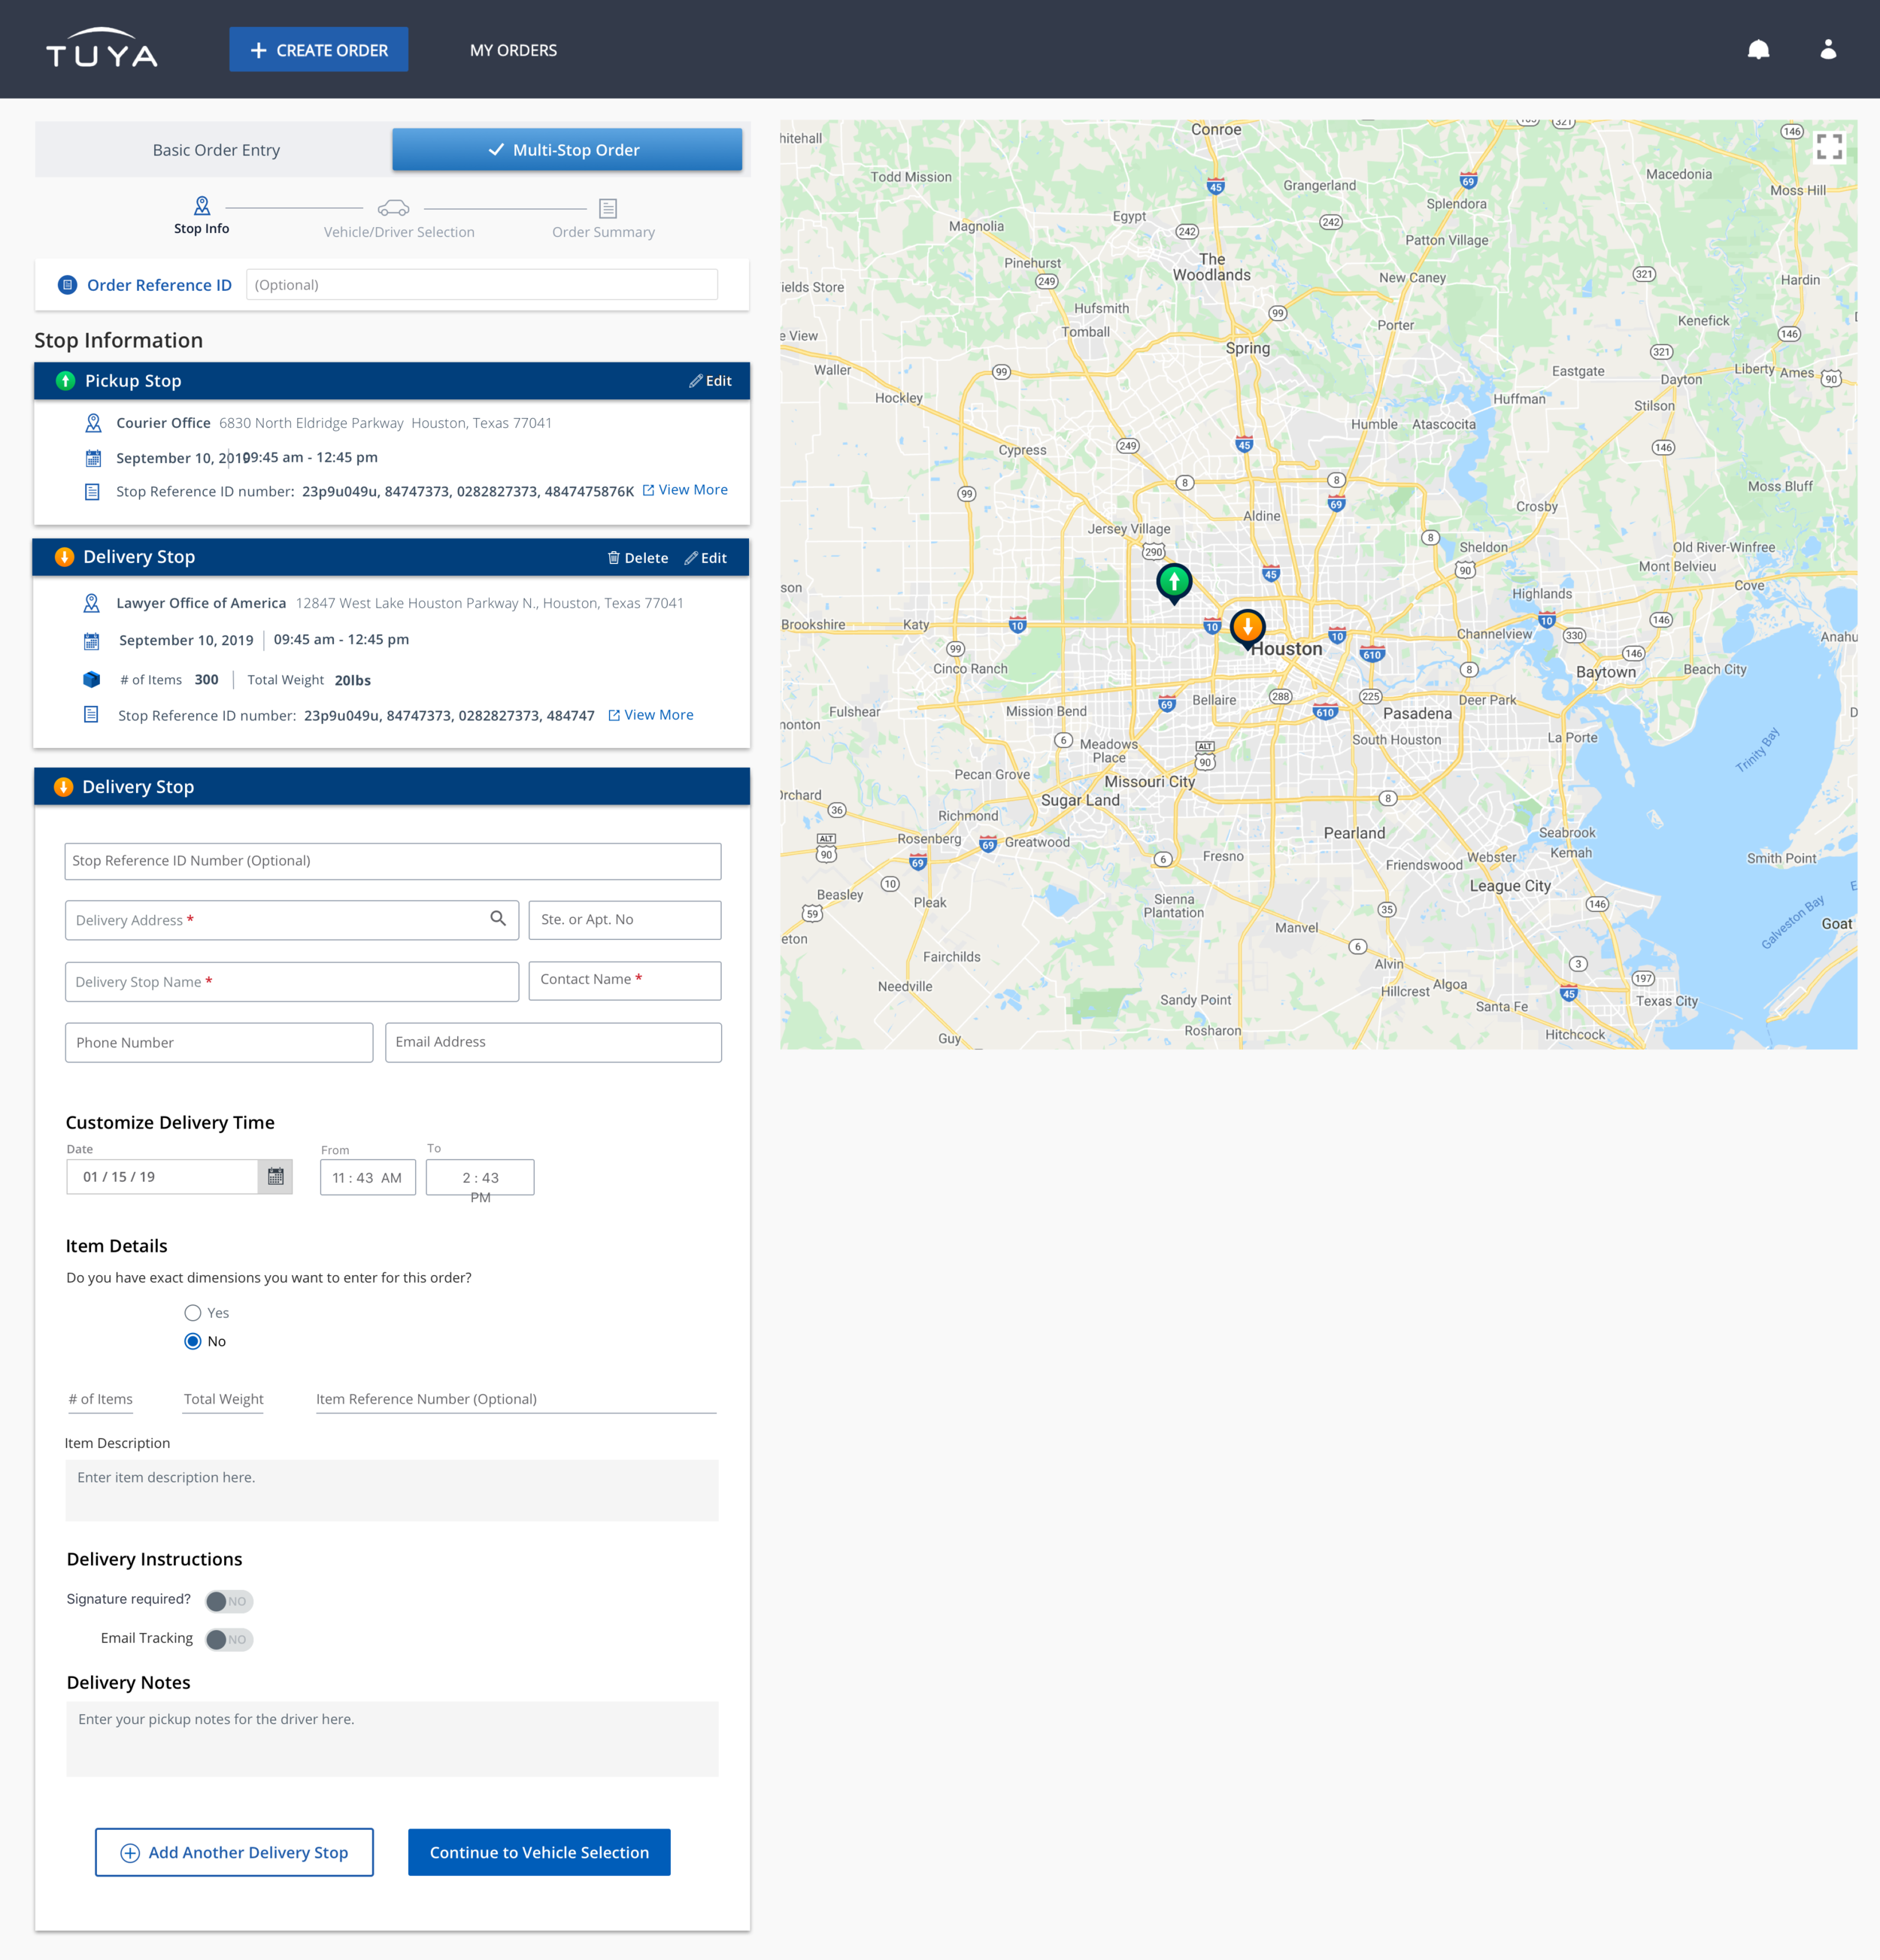Switch to Multi-Stop Order tab
The width and height of the screenshot is (1880, 1960).
pos(566,150)
